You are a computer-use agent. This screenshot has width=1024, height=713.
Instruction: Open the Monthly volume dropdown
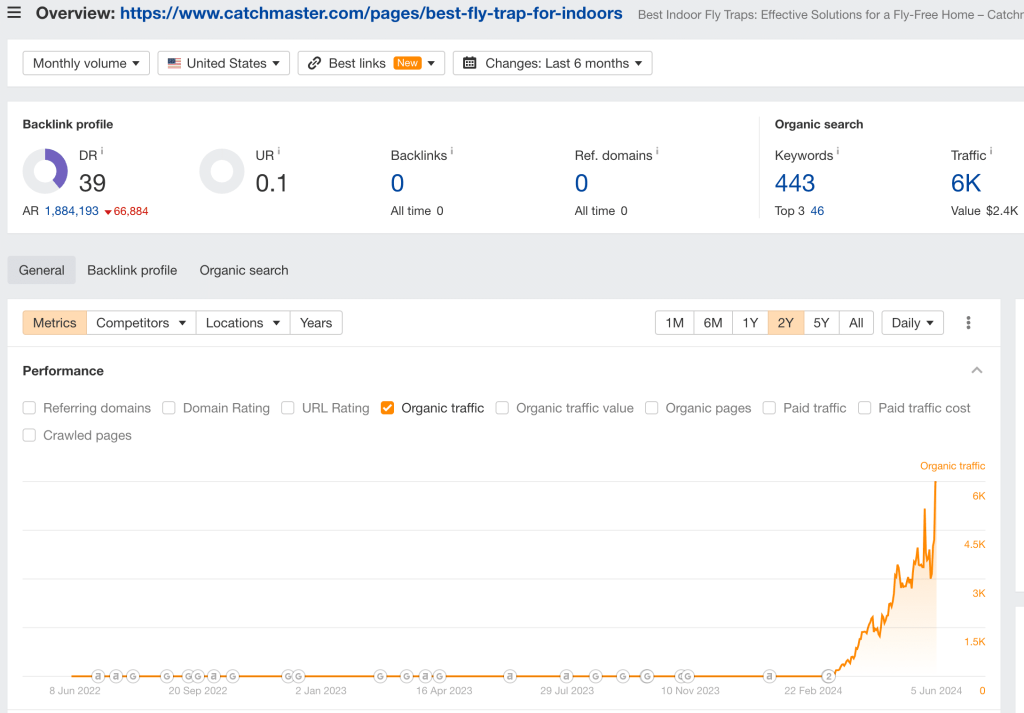(x=86, y=63)
